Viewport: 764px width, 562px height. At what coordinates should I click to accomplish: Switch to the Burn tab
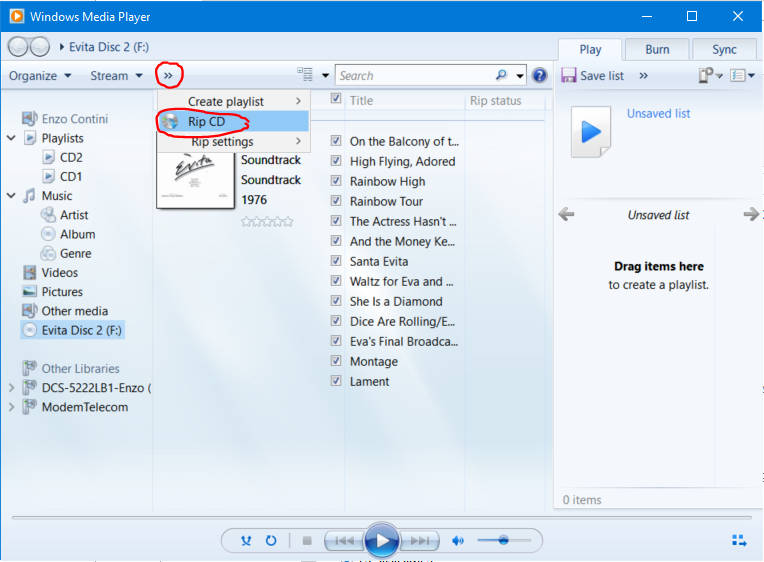click(657, 49)
